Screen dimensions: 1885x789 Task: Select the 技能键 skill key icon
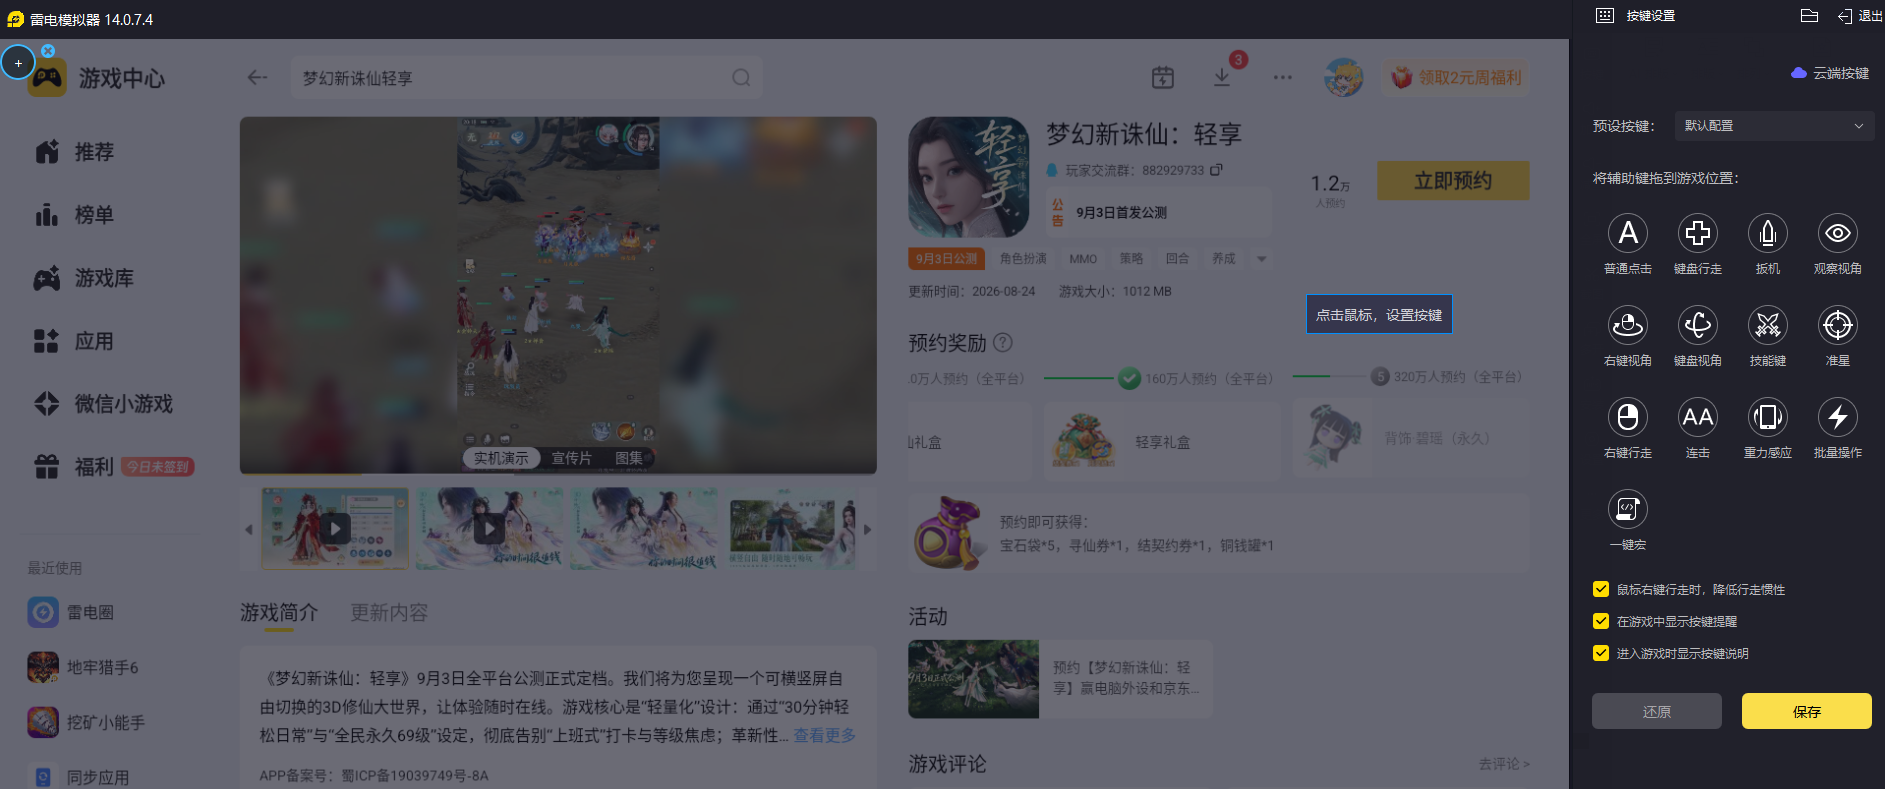tap(1768, 325)
